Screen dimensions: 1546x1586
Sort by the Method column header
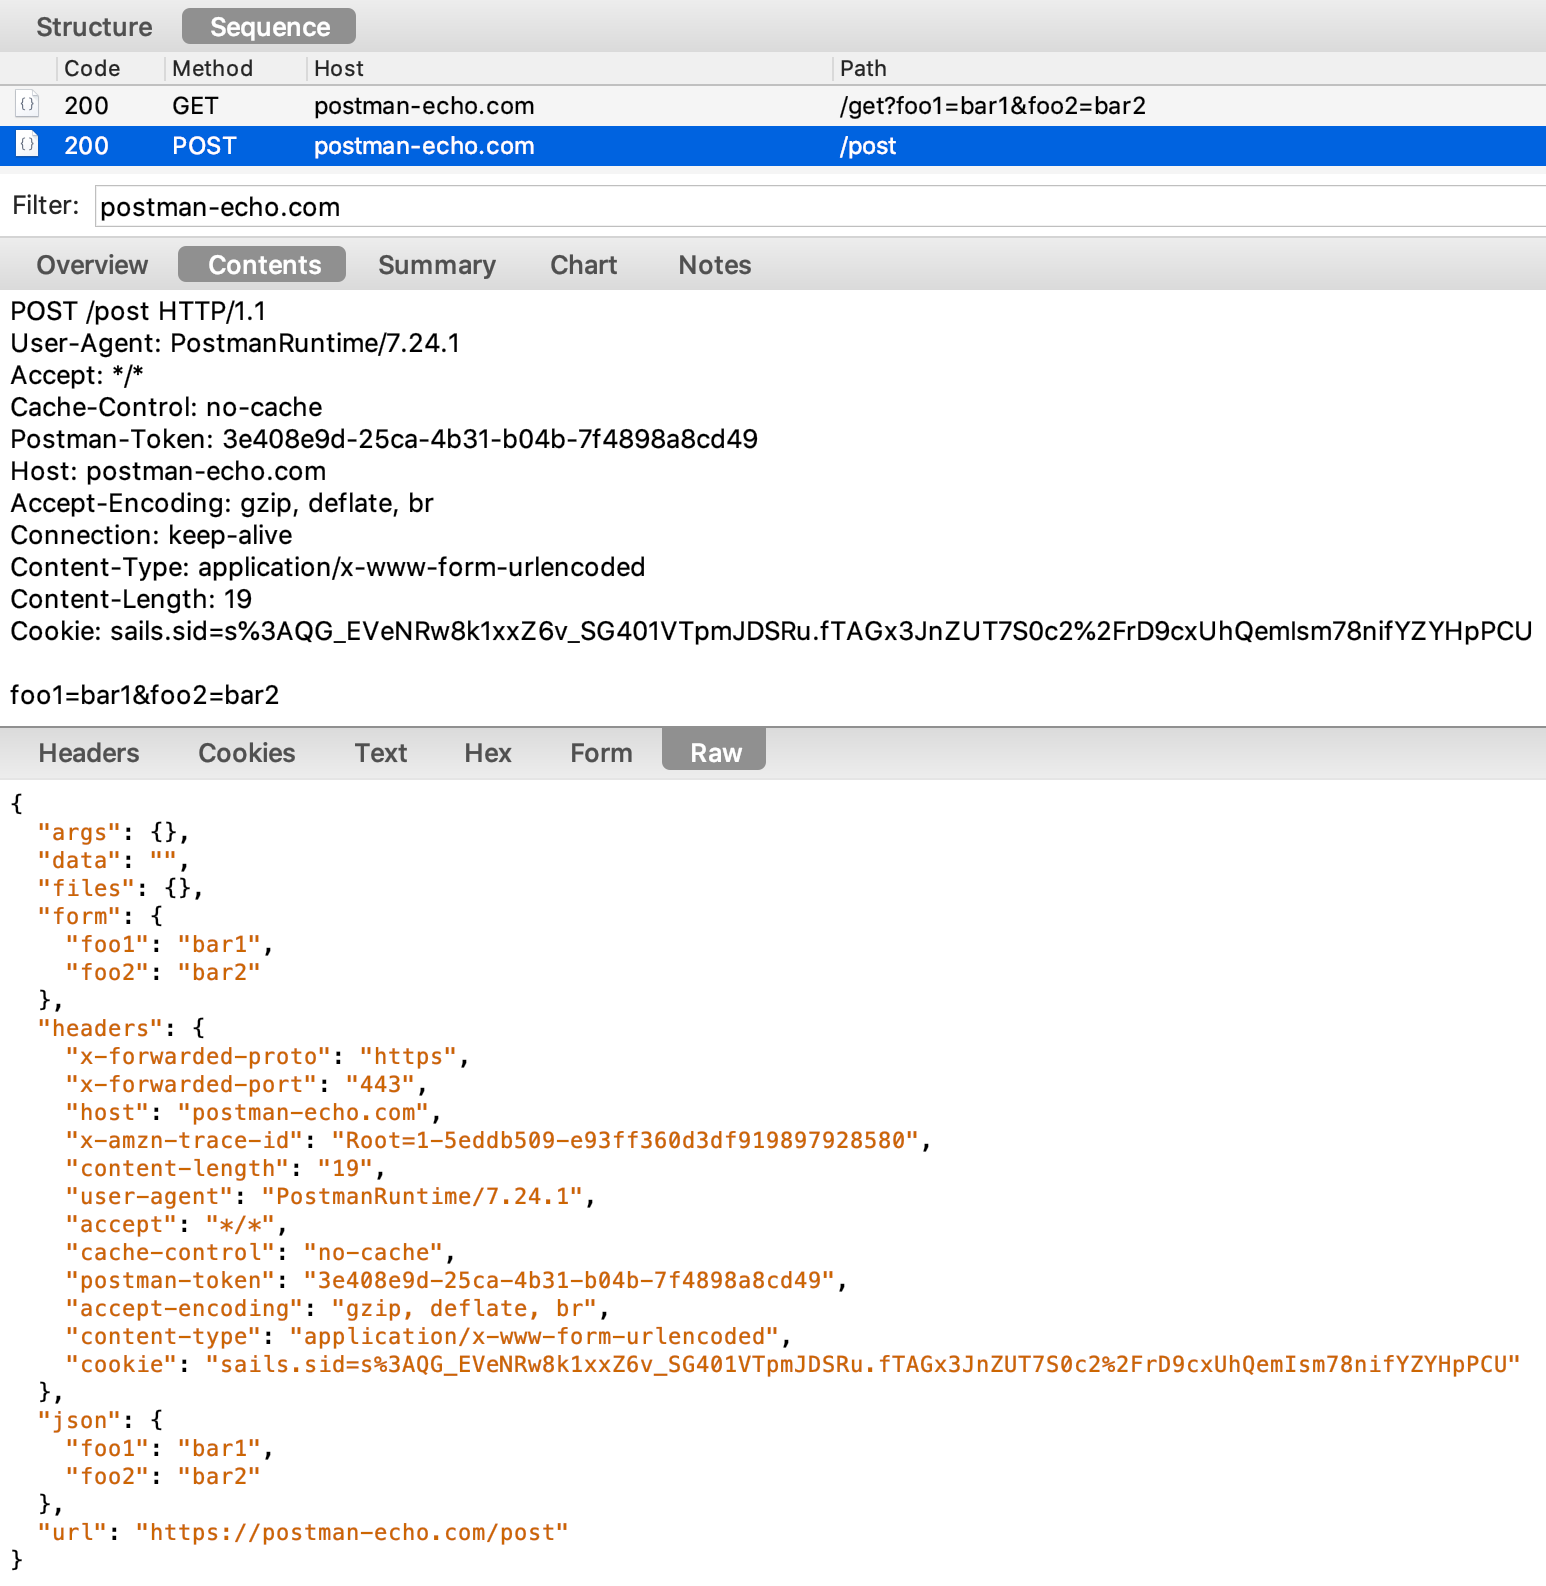[x=212, y=68]
